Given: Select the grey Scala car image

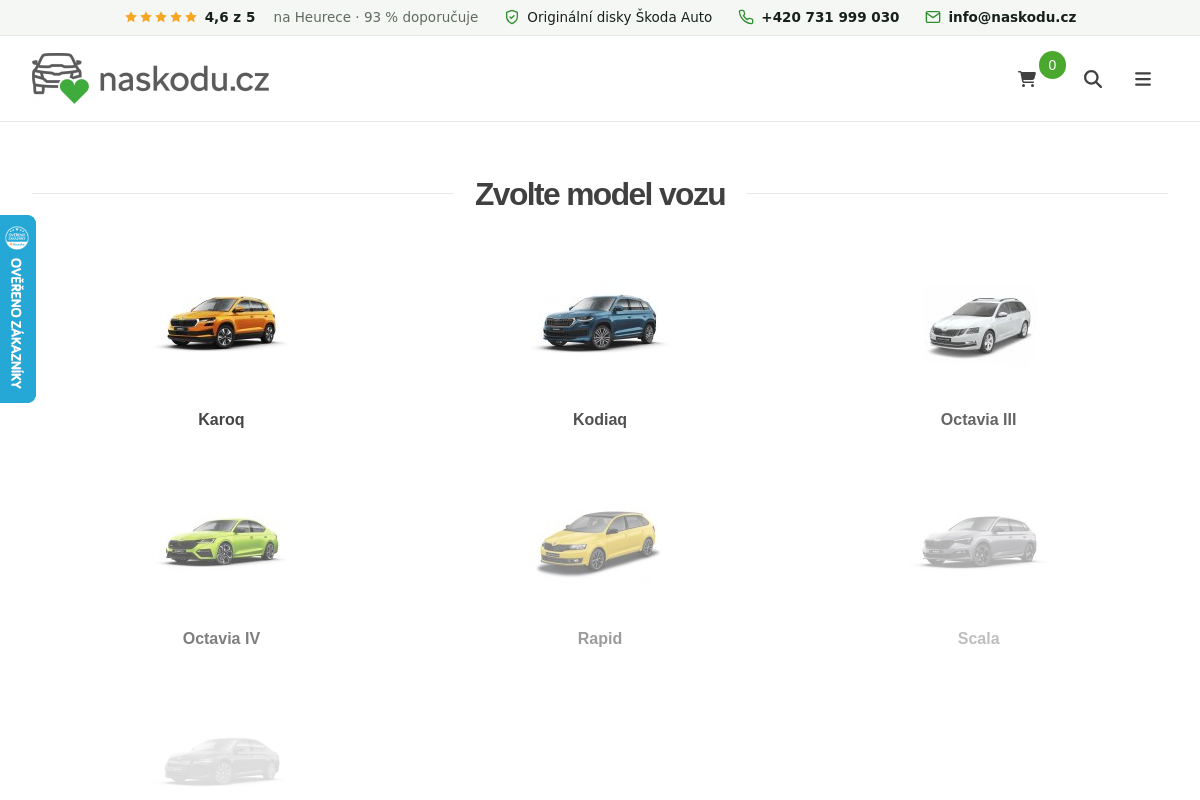Looking at the screenshot, I should (979, 541).
